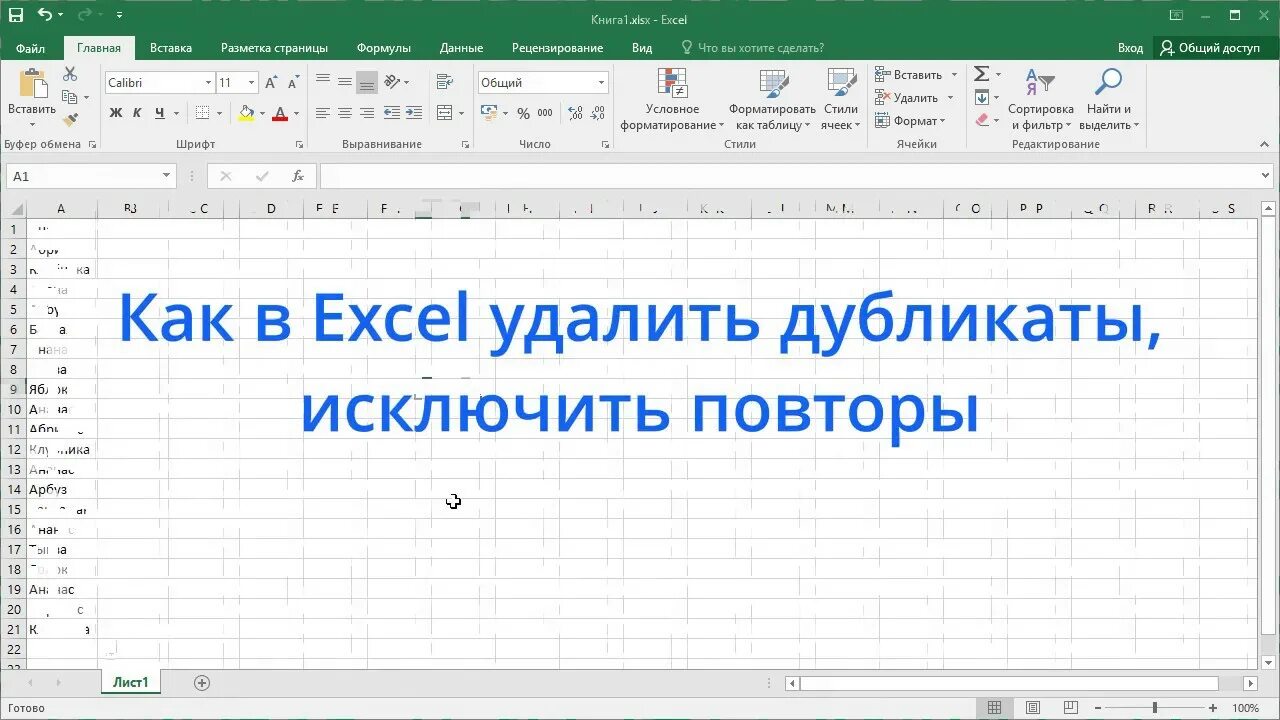Expand the Name Box A1 dropdown arrow
This screenshot has width=1280, height=720.
[x=167, y=176]
